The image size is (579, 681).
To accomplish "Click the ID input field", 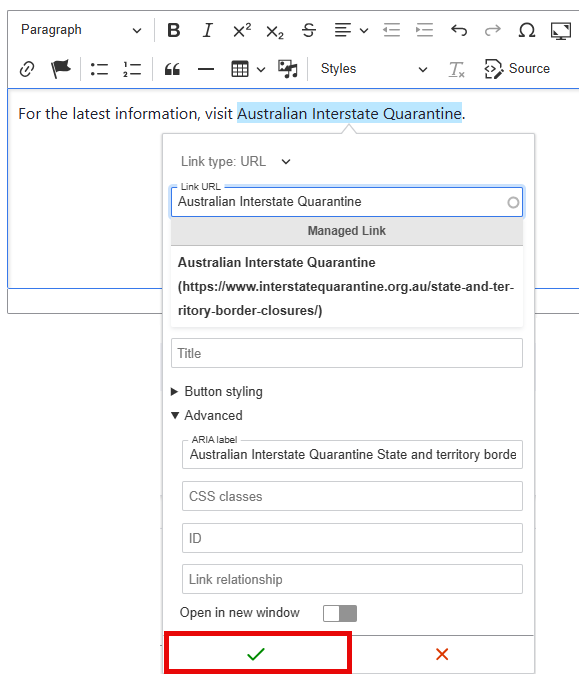I will pos(352,538).
